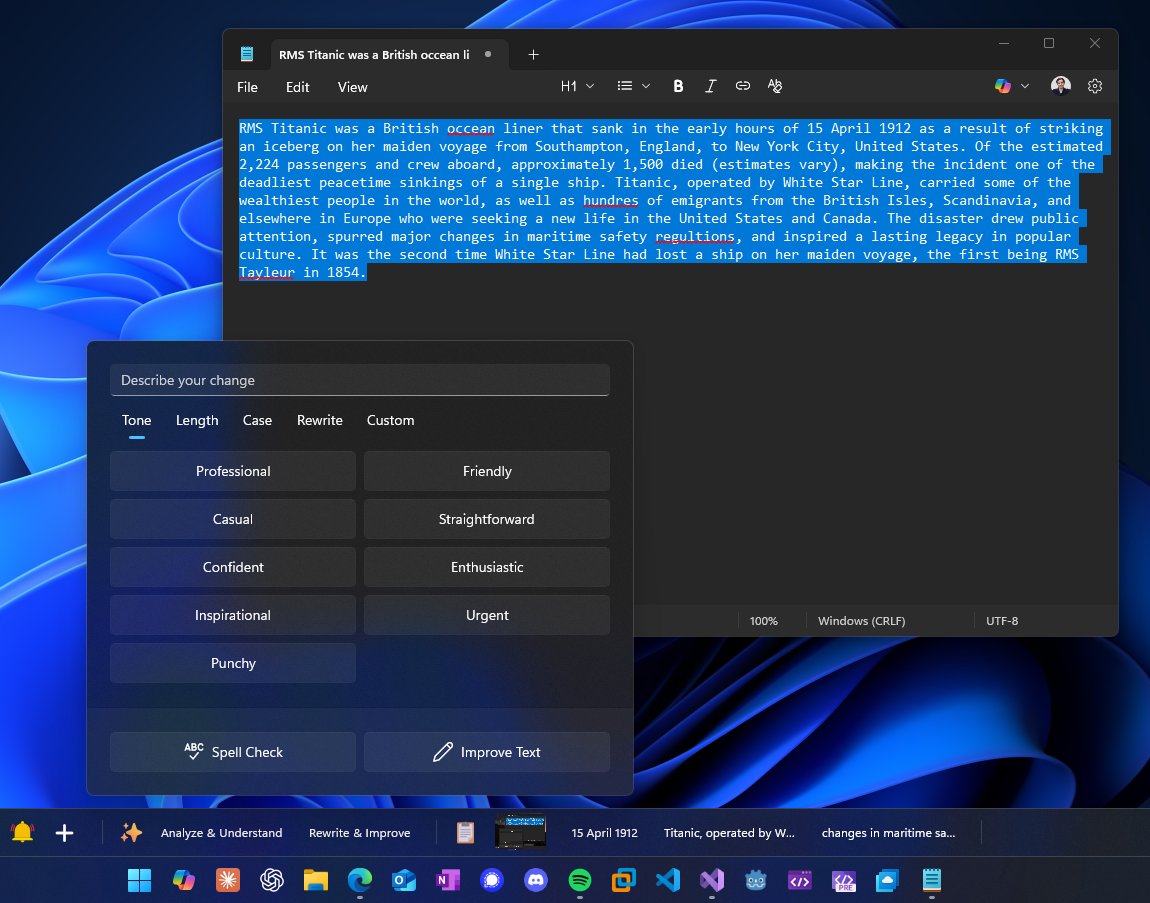Insert a link using the link icon
Screen dimensions: 1150x903
click(x=742, y=87)
